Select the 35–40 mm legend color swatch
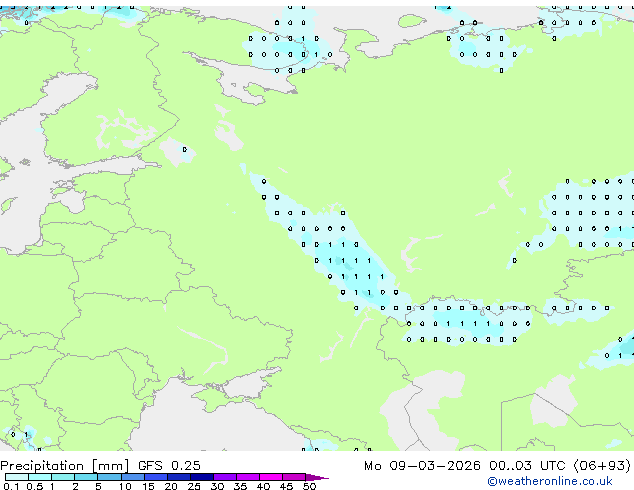This screenshot has width=634, height=490. [x=248, y=477]
